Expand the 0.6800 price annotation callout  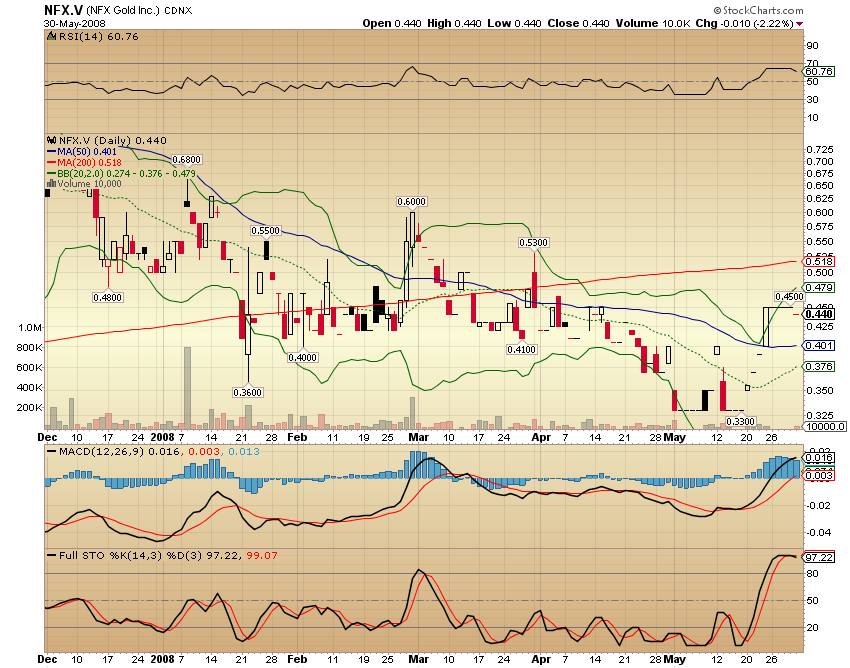click(x=187, y=159)
